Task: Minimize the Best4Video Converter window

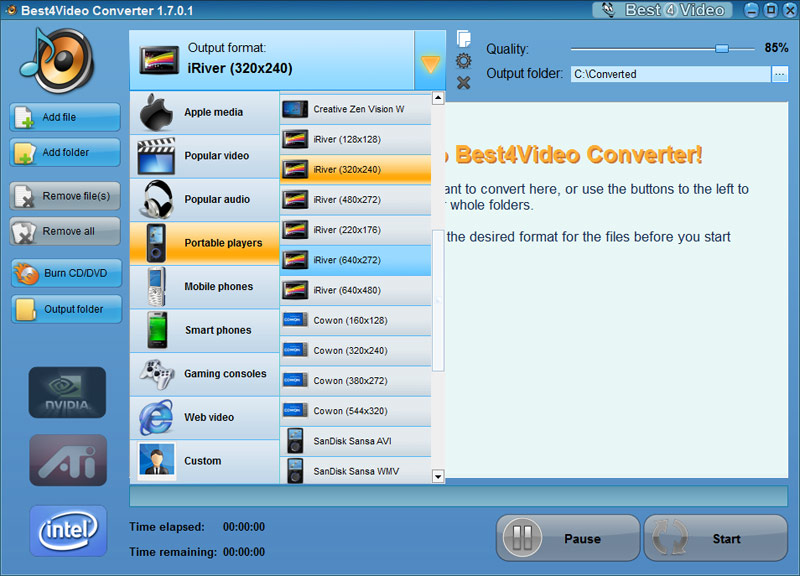Action: pyautogui.click(x=751, y=10)
